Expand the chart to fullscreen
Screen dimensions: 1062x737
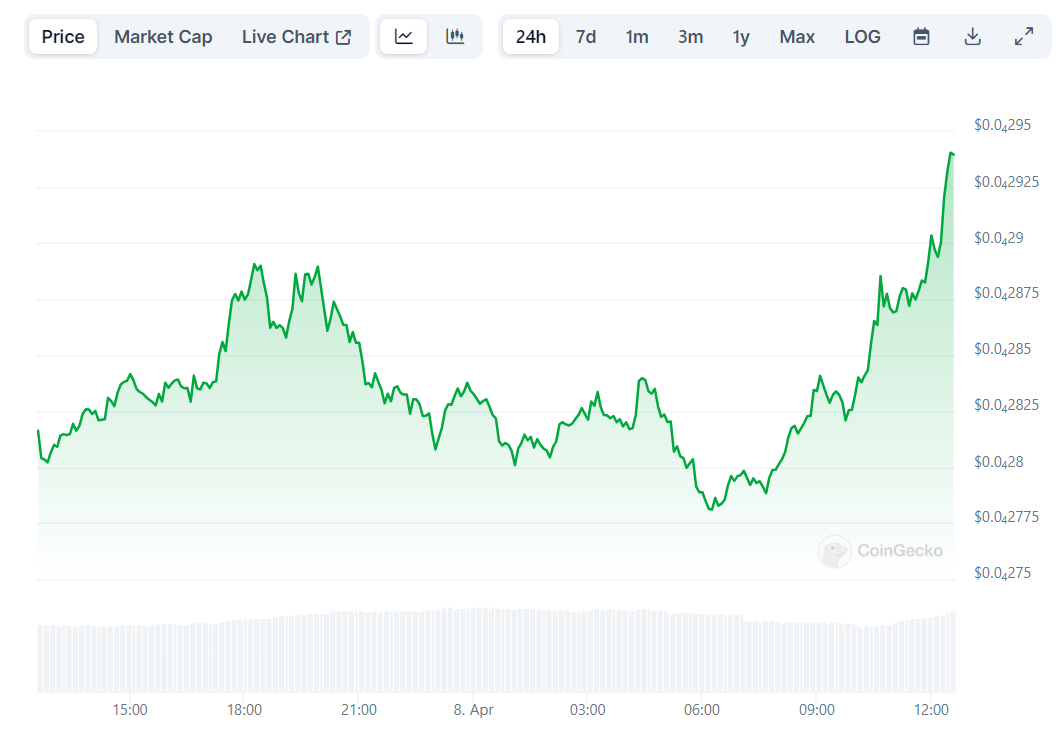click(x=1024, y=37)
